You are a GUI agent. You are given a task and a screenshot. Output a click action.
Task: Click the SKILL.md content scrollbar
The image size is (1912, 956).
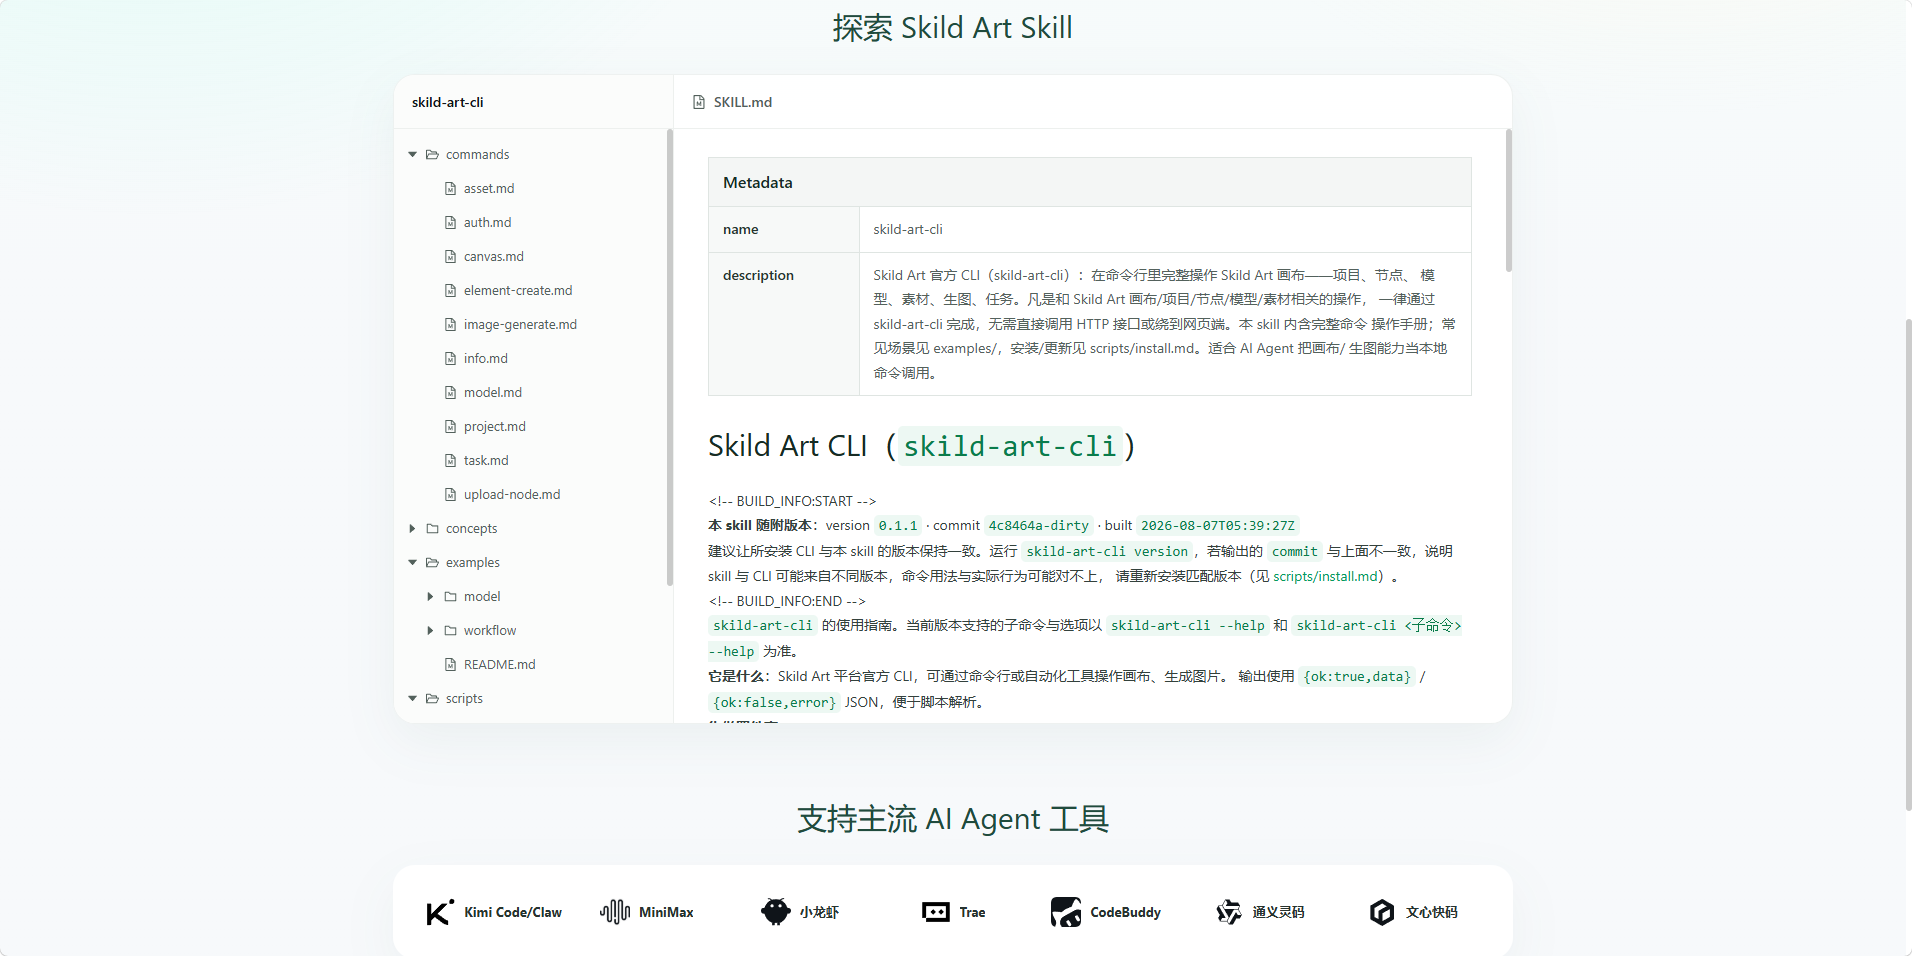point(1509,200)
